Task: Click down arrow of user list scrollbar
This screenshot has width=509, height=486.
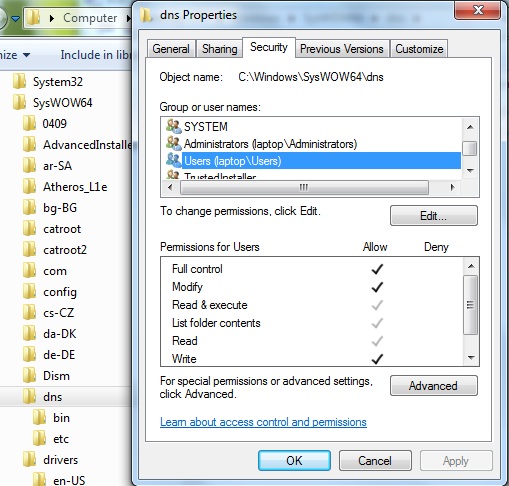Action: [470, 171]
